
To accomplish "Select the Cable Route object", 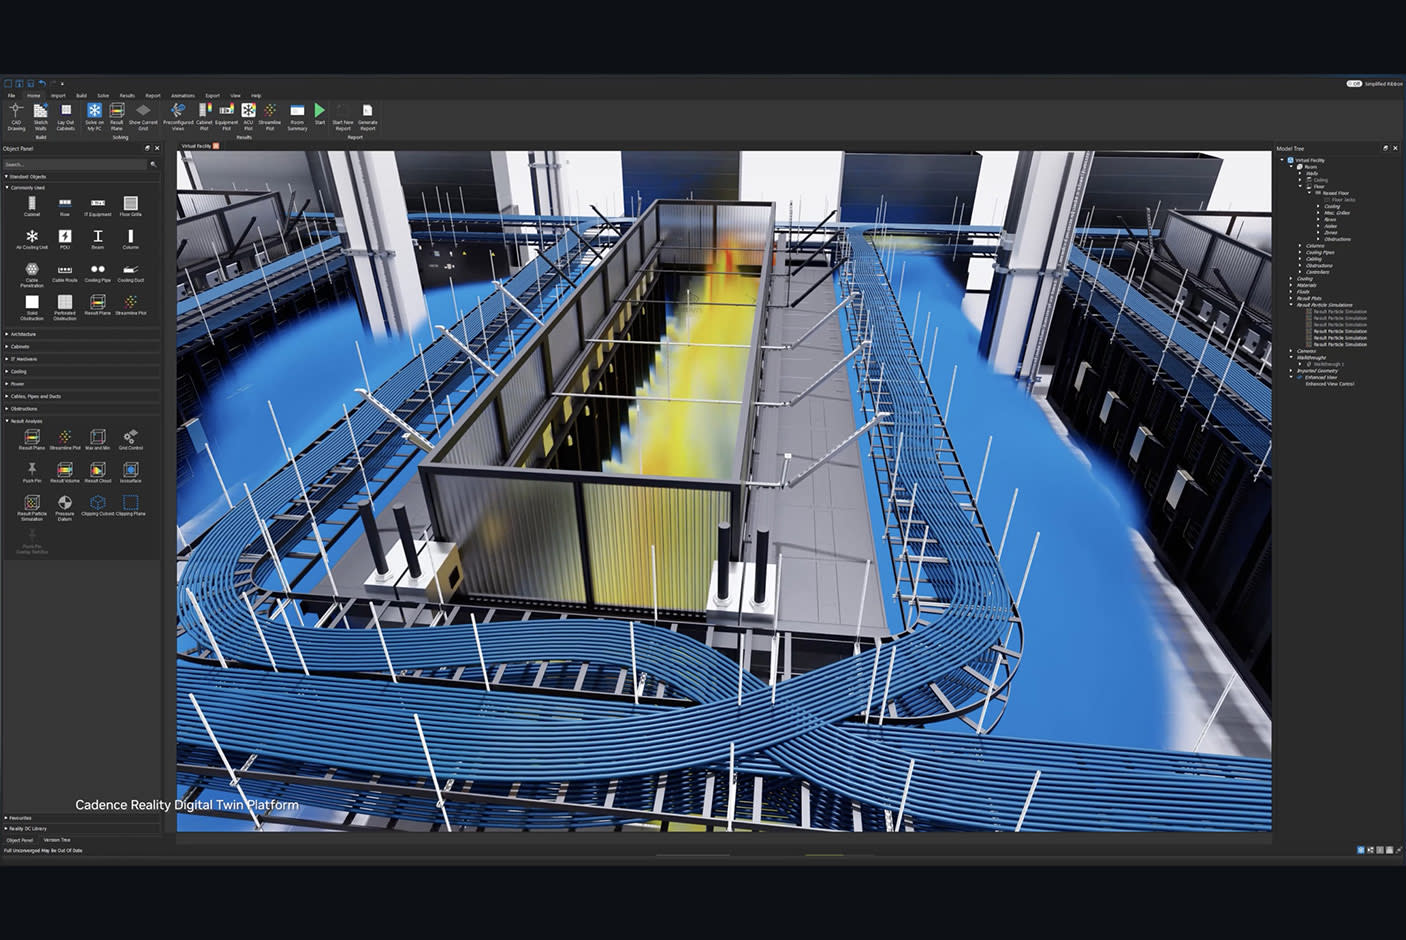I will click(x=65, y=270).
